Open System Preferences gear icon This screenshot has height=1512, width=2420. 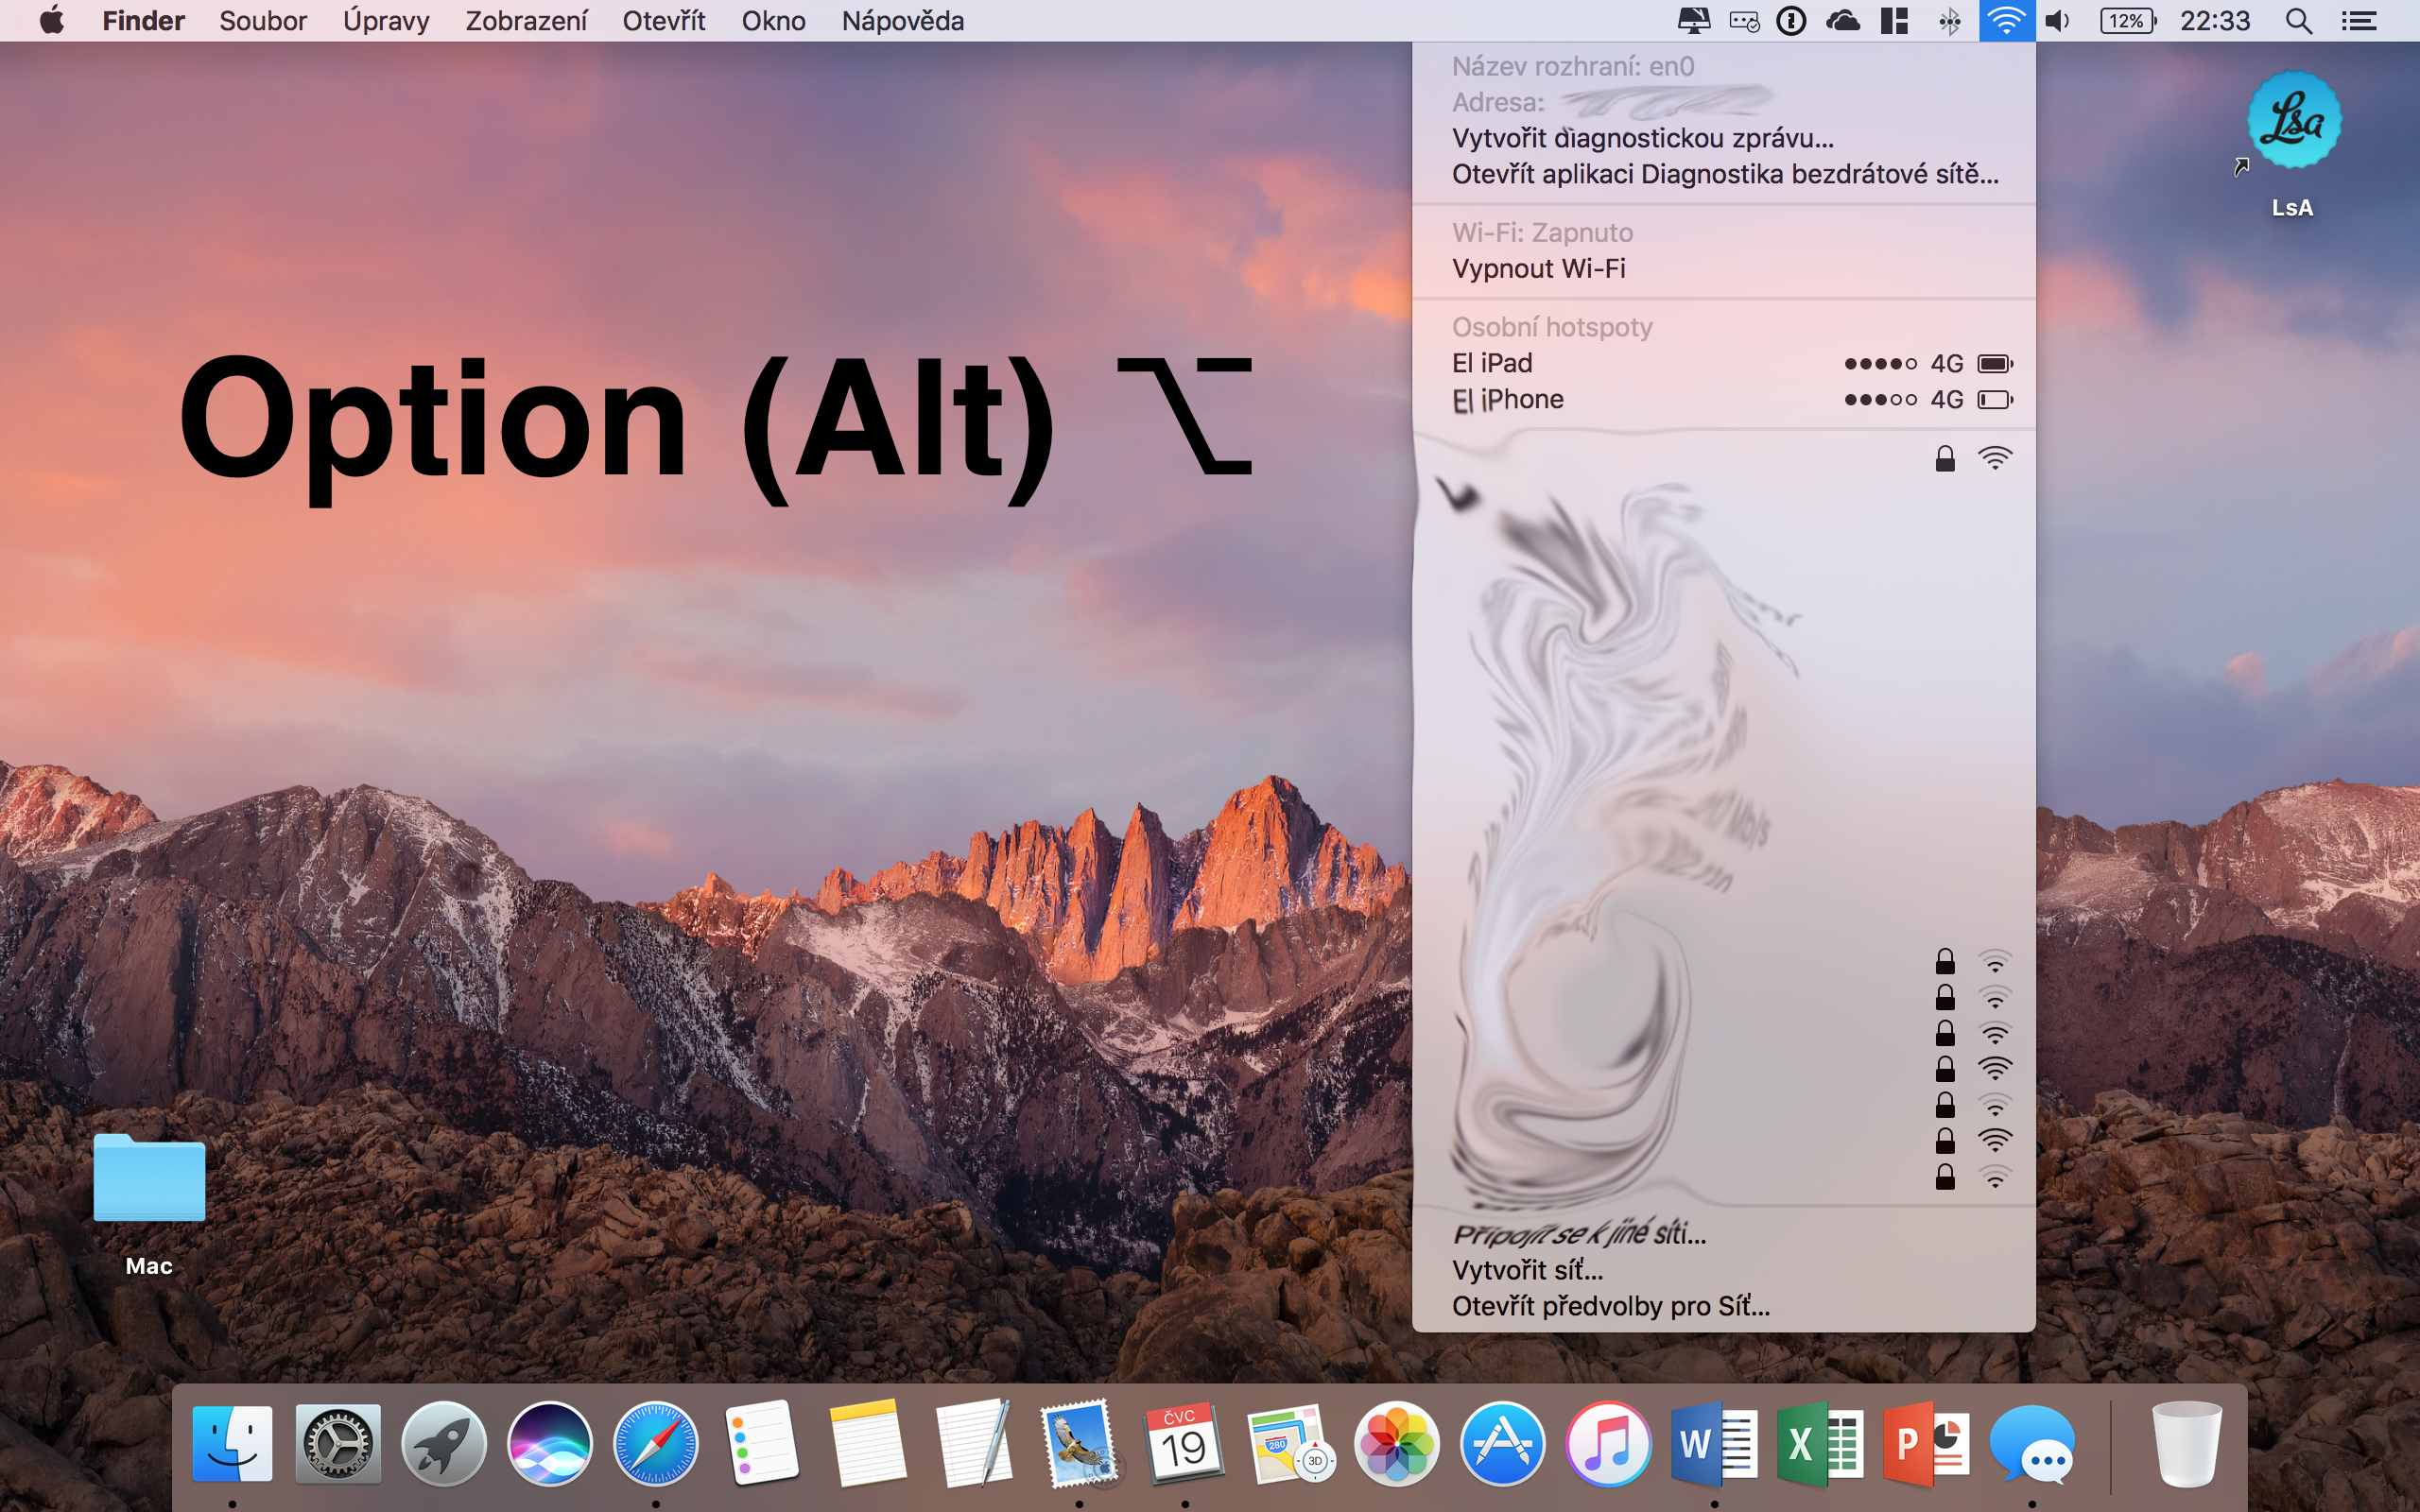click(x=338, y=1444)
